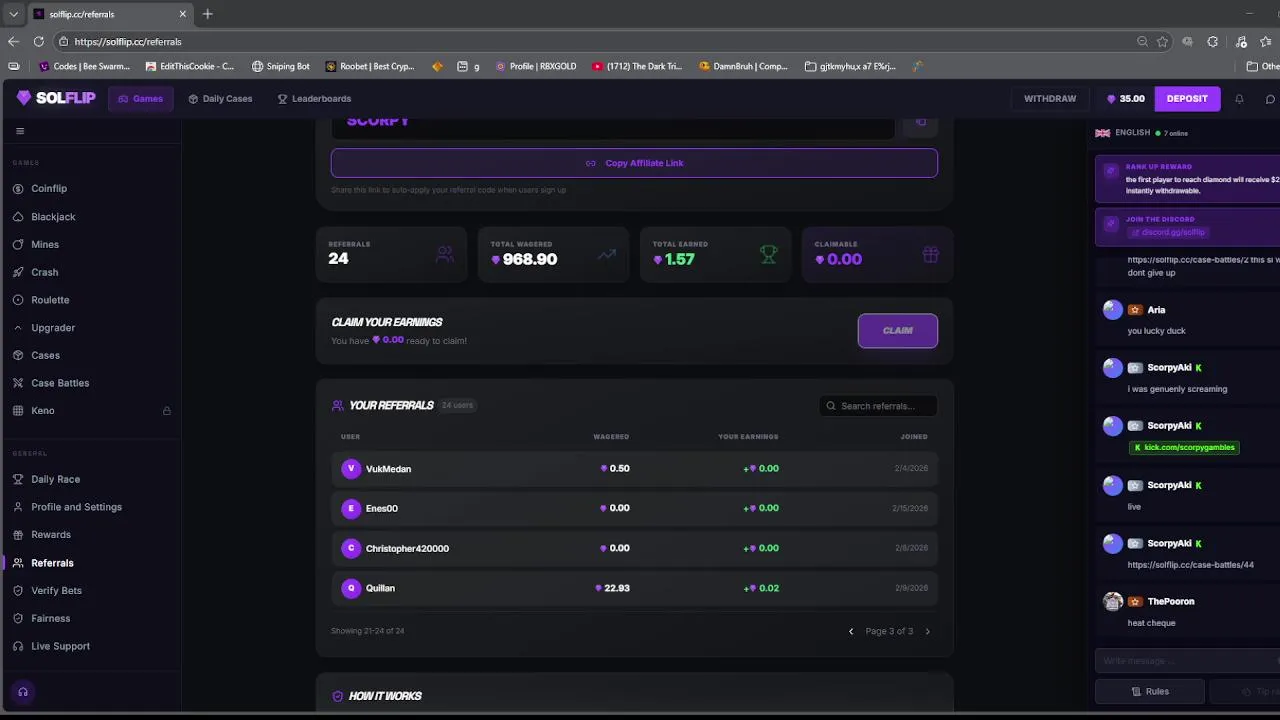1280x720 pixels.
Task: Select the Quillan referral row
Action: click(634, 588)
